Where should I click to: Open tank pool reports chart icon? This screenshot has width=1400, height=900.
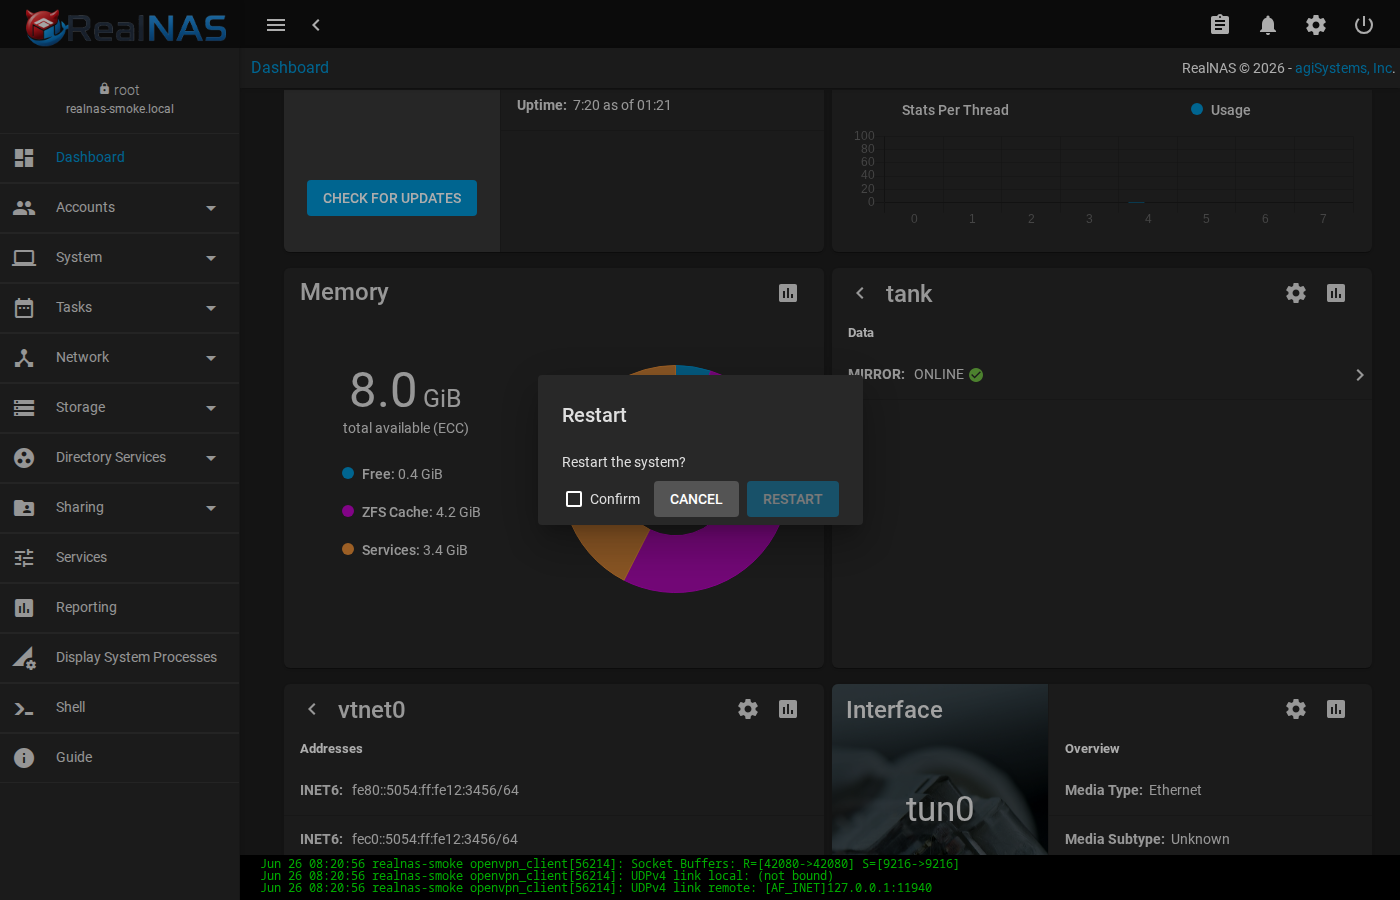click(1336, 293)
